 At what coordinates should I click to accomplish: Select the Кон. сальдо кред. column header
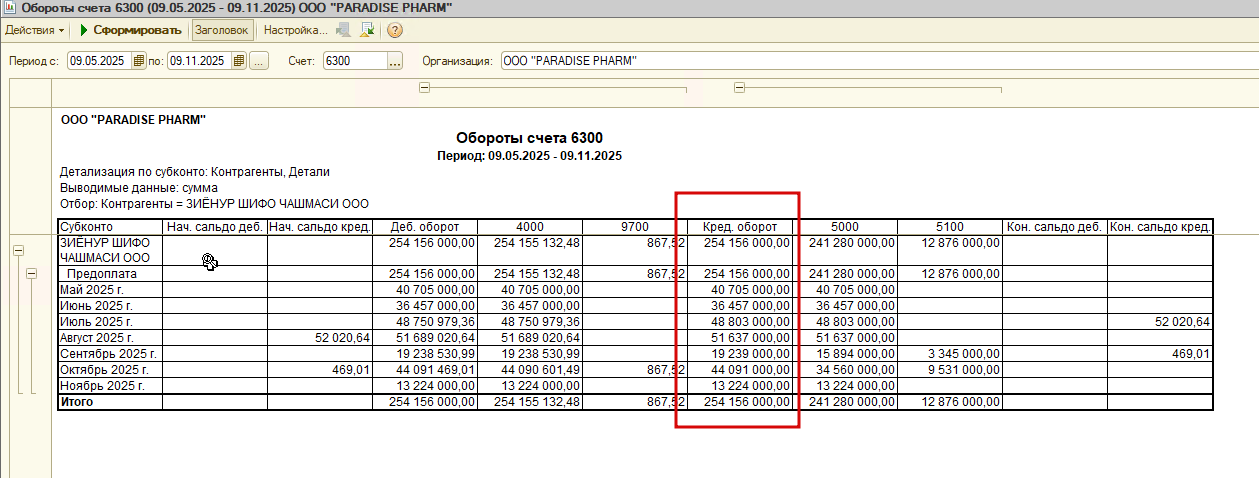tap(1160, 226)
